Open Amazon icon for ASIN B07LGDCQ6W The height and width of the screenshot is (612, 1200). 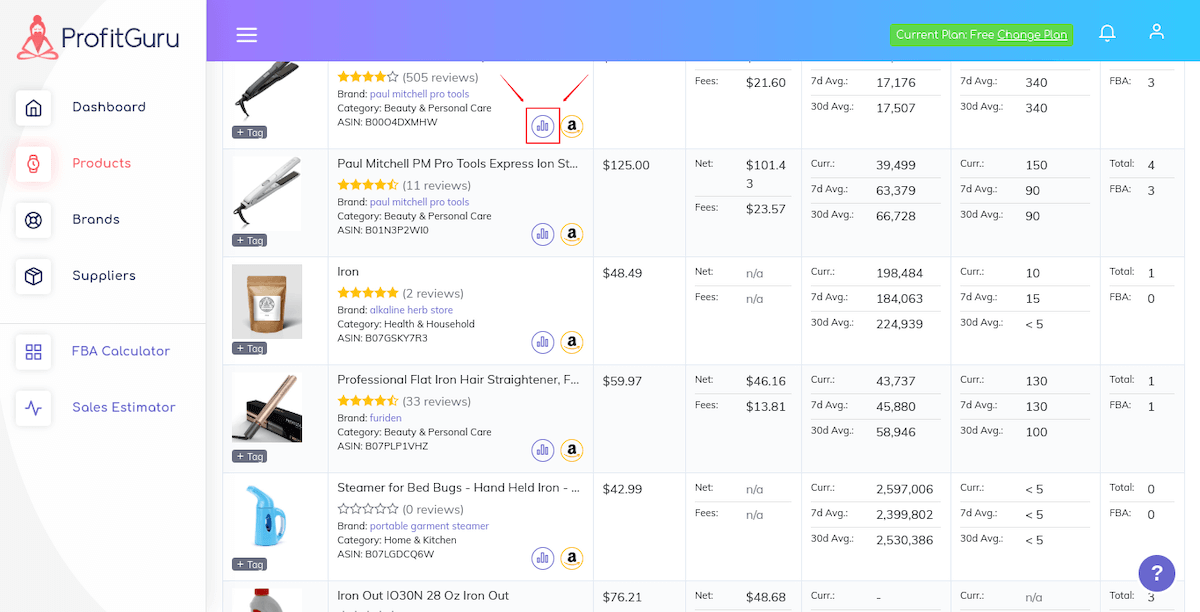coord(572,558)
